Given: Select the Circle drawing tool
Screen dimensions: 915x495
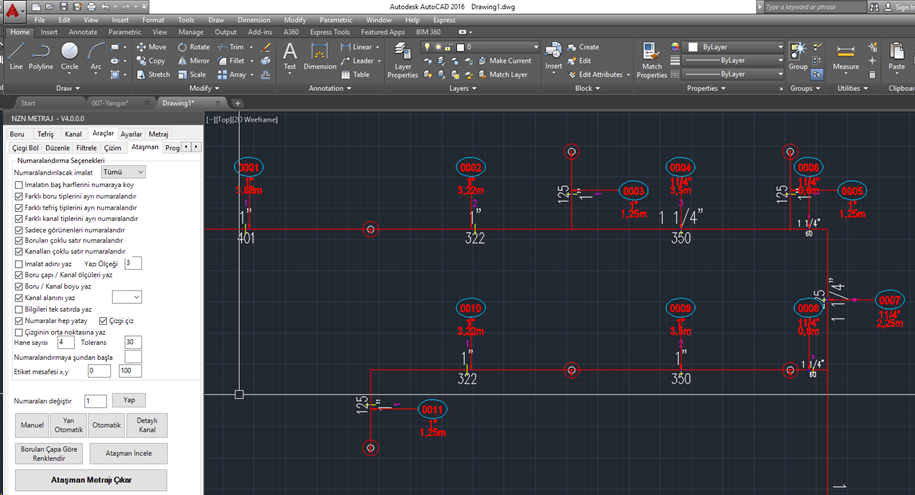Looking at the screenshot, I should [x=69, y=56].
